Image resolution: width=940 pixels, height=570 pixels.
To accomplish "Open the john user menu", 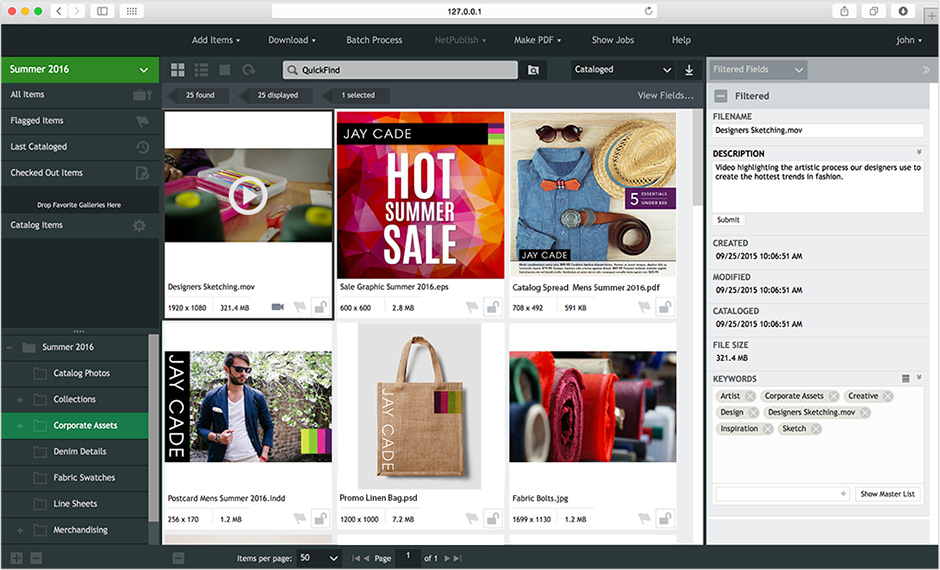I will [909, 40].
